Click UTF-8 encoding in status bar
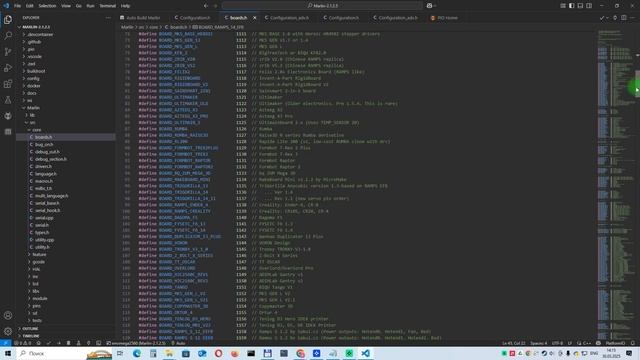 [x=557, y=343]
